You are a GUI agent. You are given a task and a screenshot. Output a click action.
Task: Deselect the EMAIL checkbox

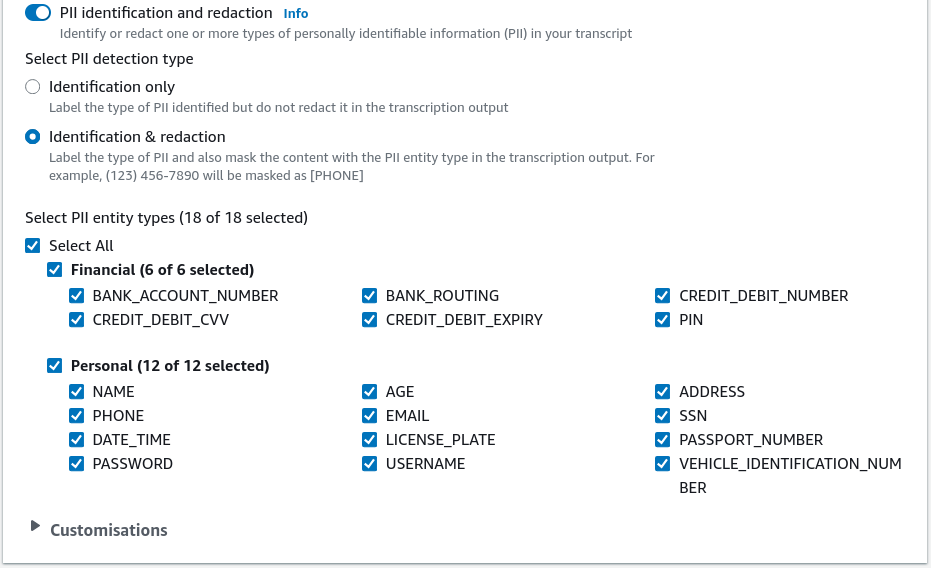click(369, 415)
